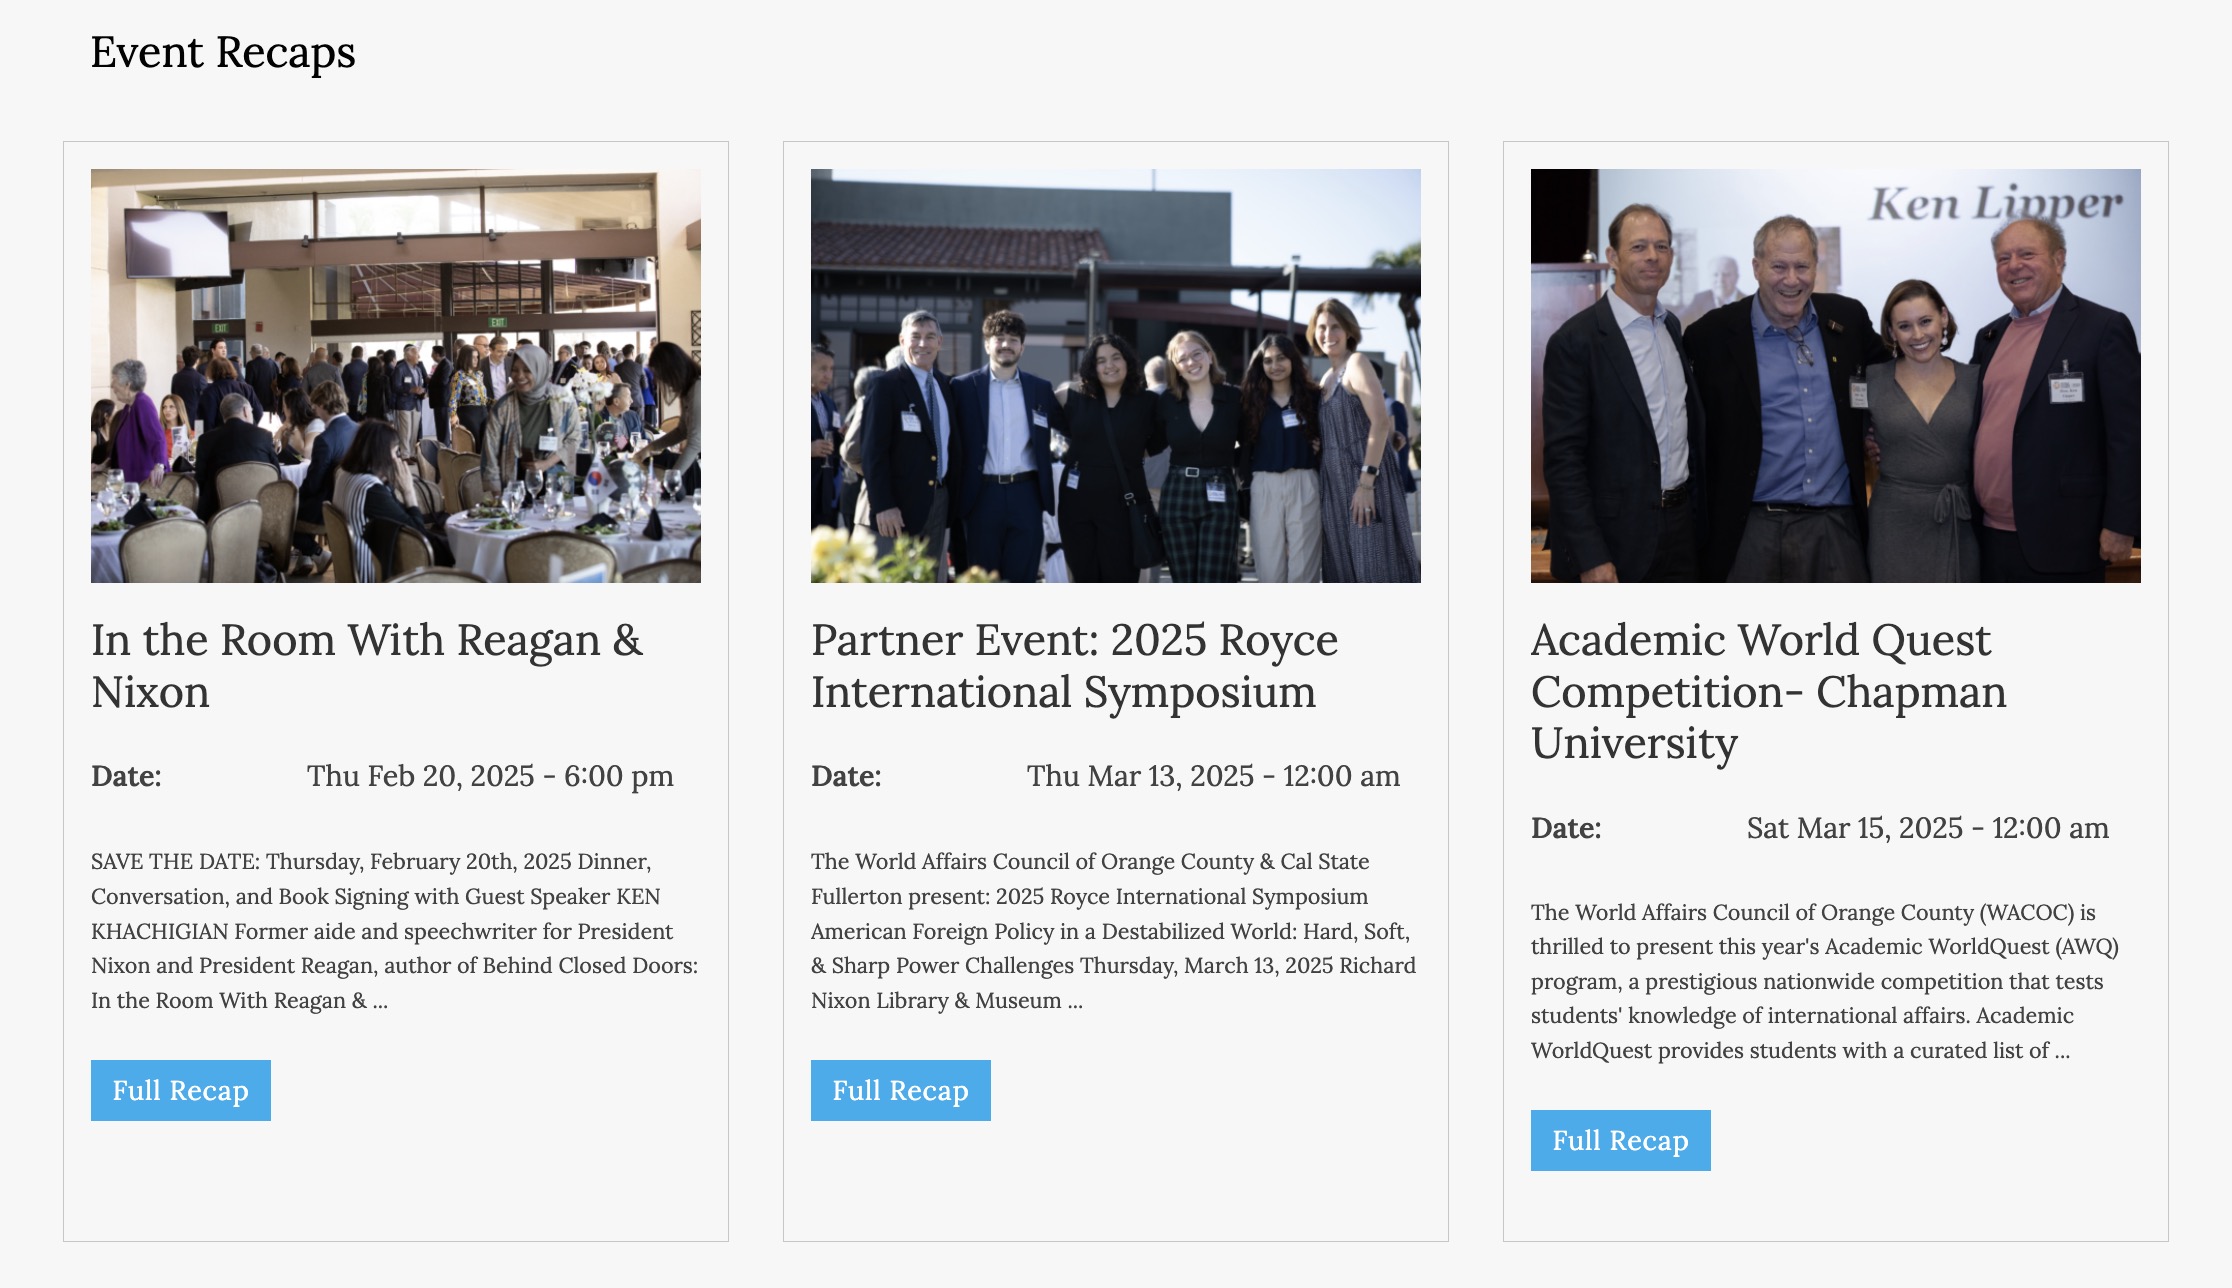Click the 'SAVE THE DATE' description paragraph
The width and height of the screenshot is (2232, 1288).
[395, 931]
